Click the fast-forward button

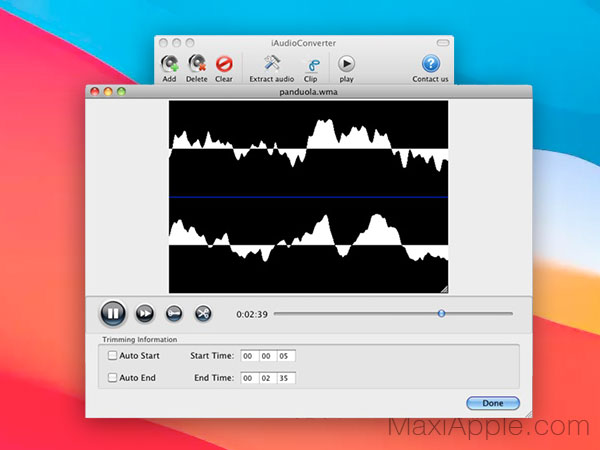[145, 314]
